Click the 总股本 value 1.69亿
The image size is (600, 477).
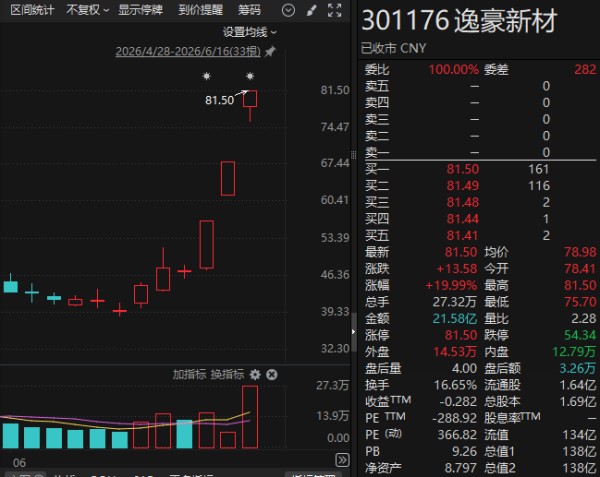click(x=578, y=402)
